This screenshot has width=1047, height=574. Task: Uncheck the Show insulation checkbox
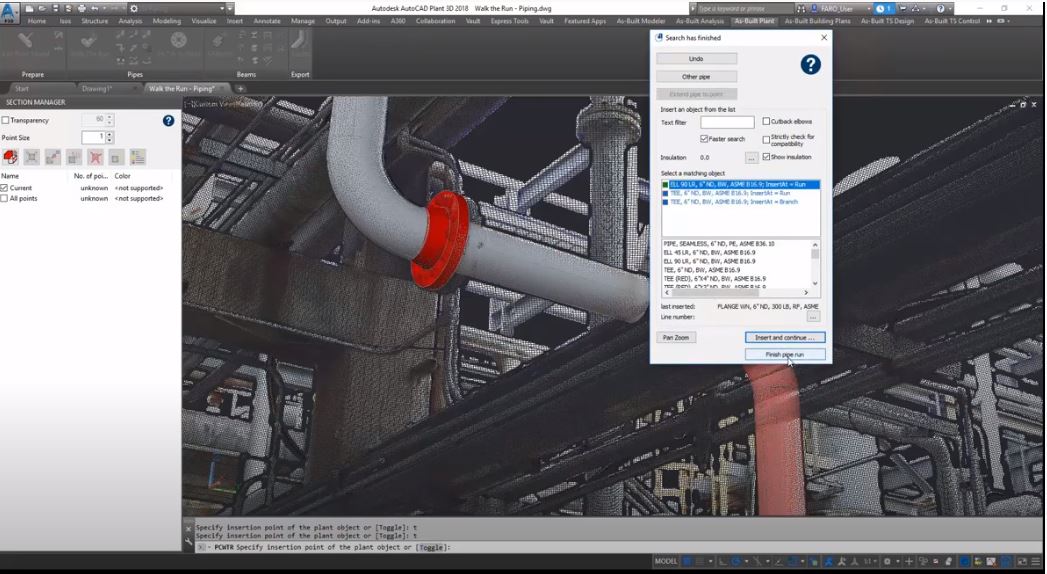[766, 157]
